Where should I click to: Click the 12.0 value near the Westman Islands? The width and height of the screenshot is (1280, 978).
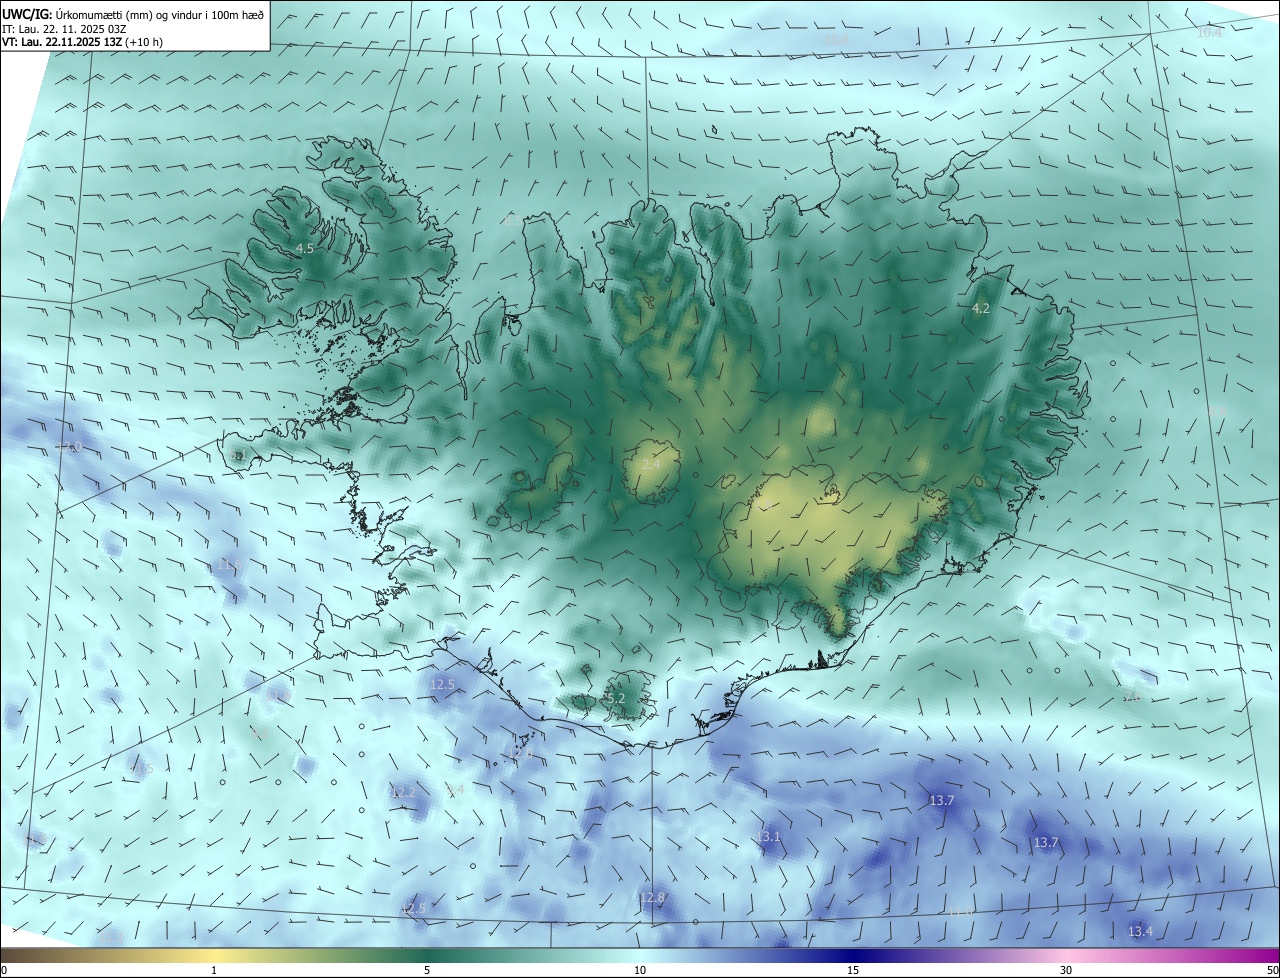521,753
